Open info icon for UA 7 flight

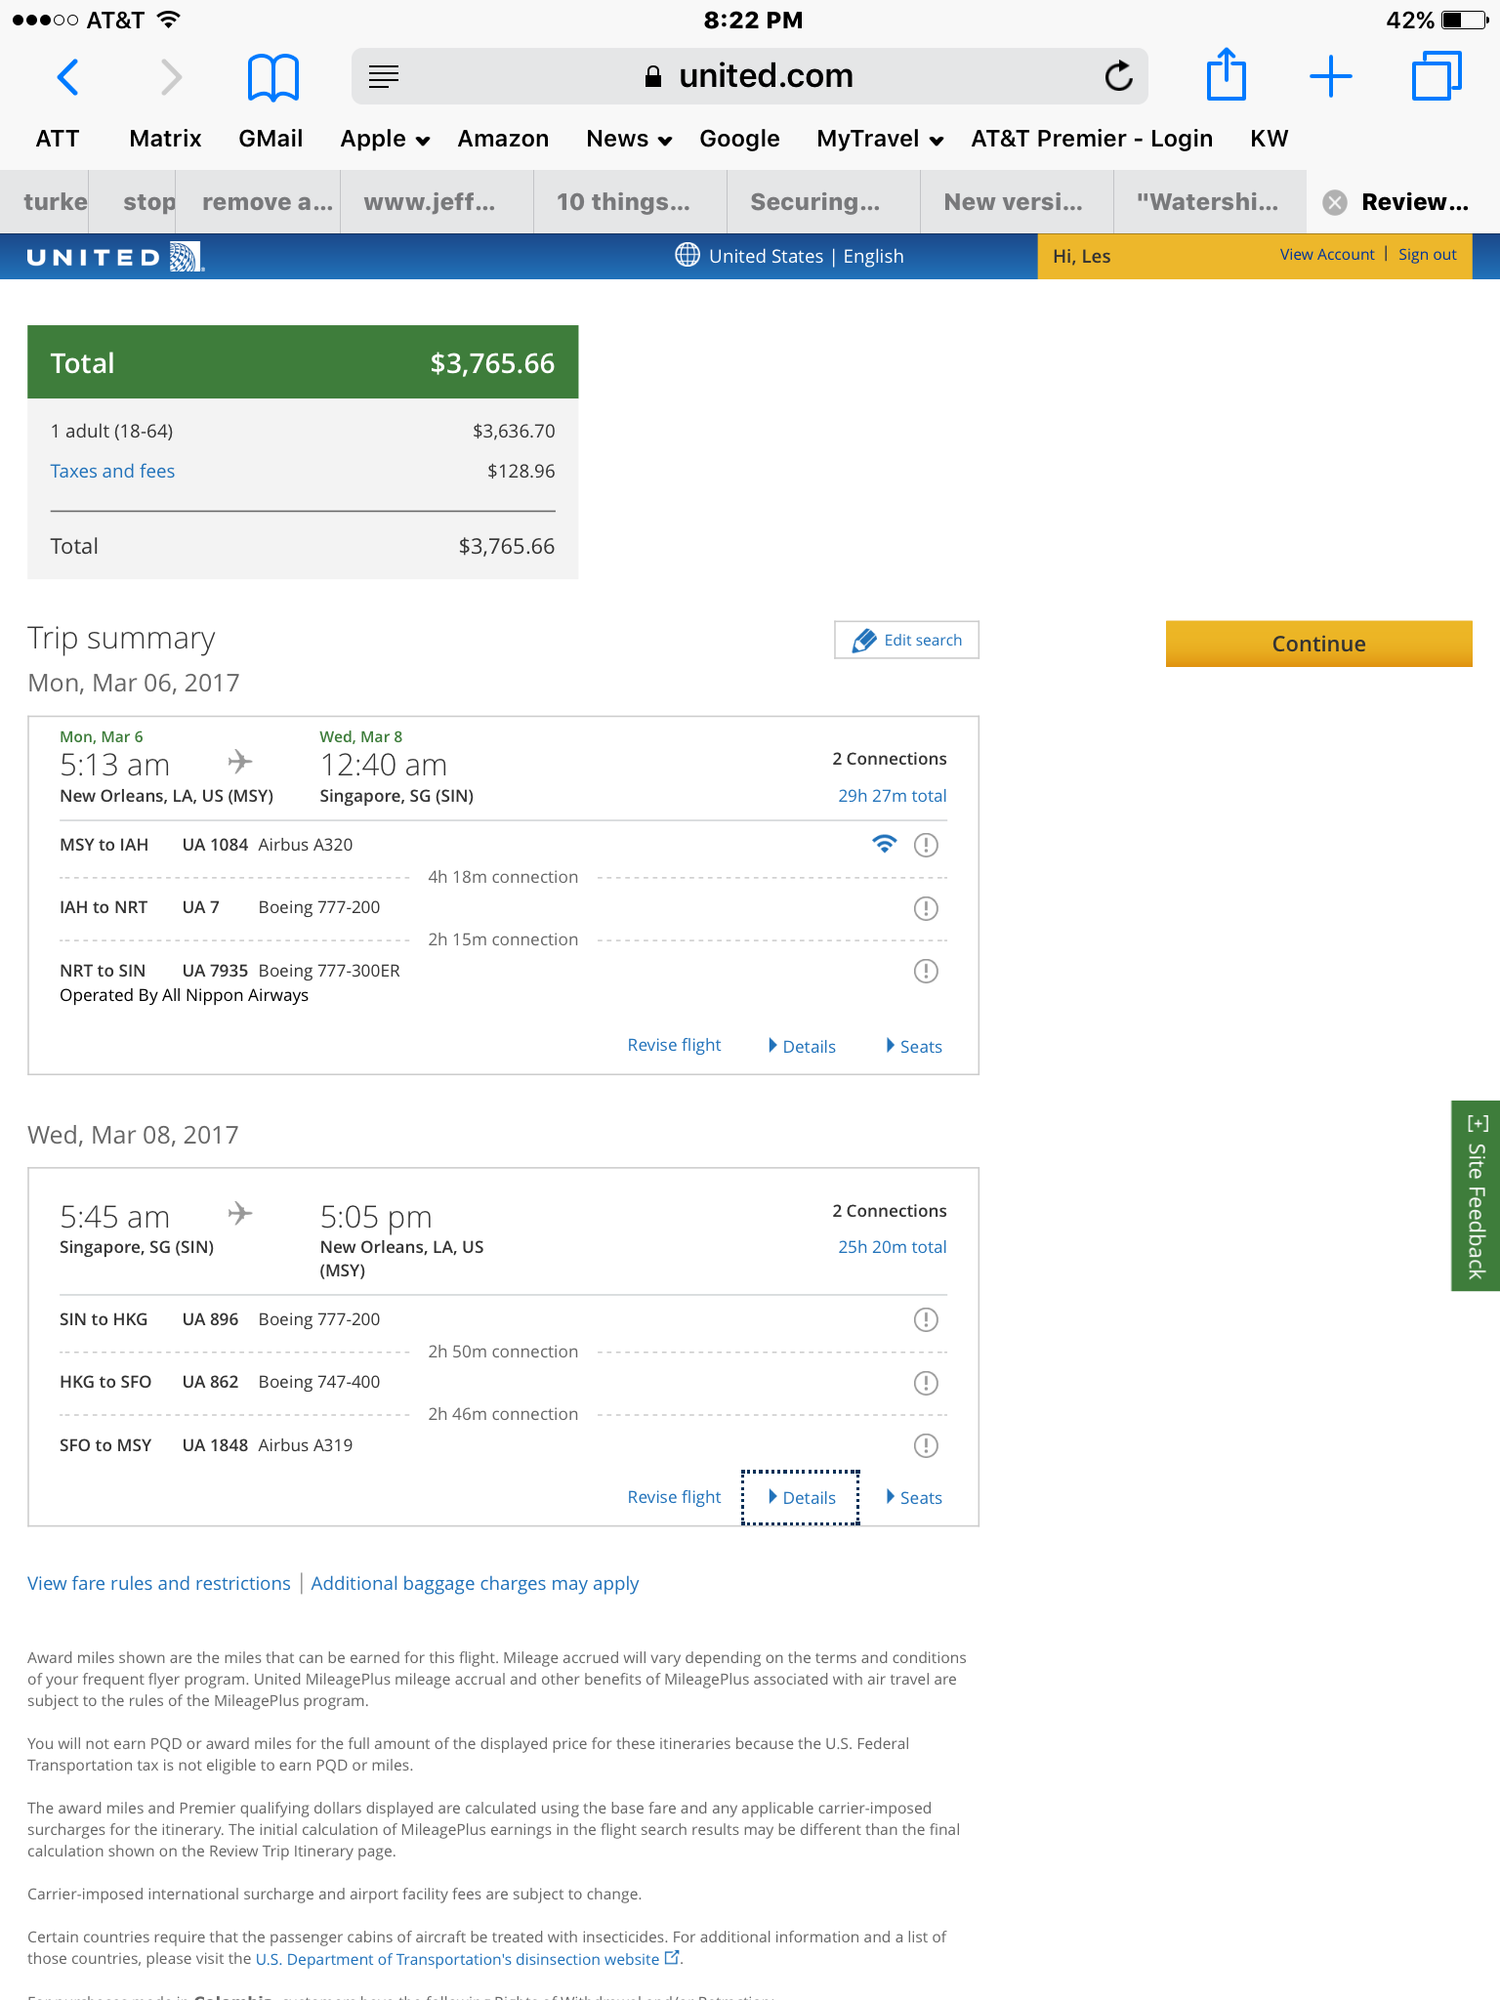click(926, 908)
